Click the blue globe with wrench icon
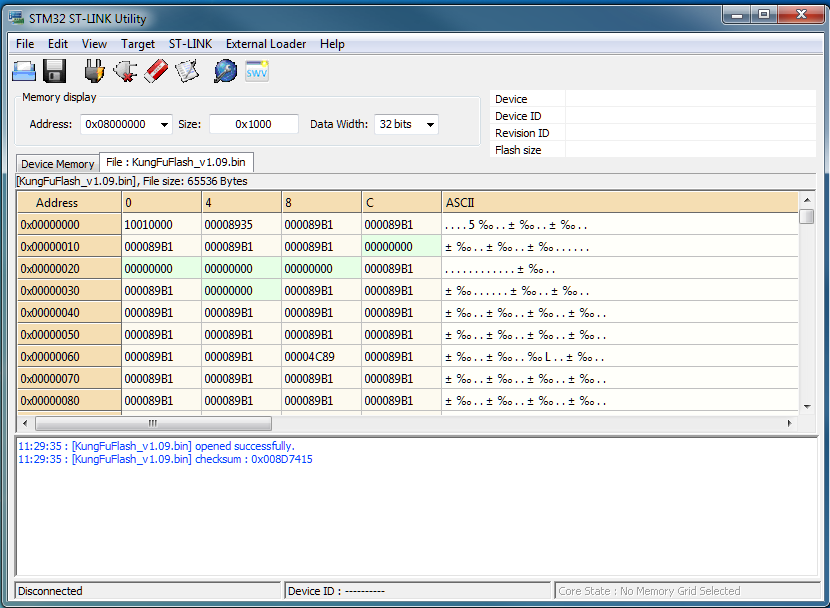Image resolution: width=830 pixels, height=608 pixels. point(225,71)
